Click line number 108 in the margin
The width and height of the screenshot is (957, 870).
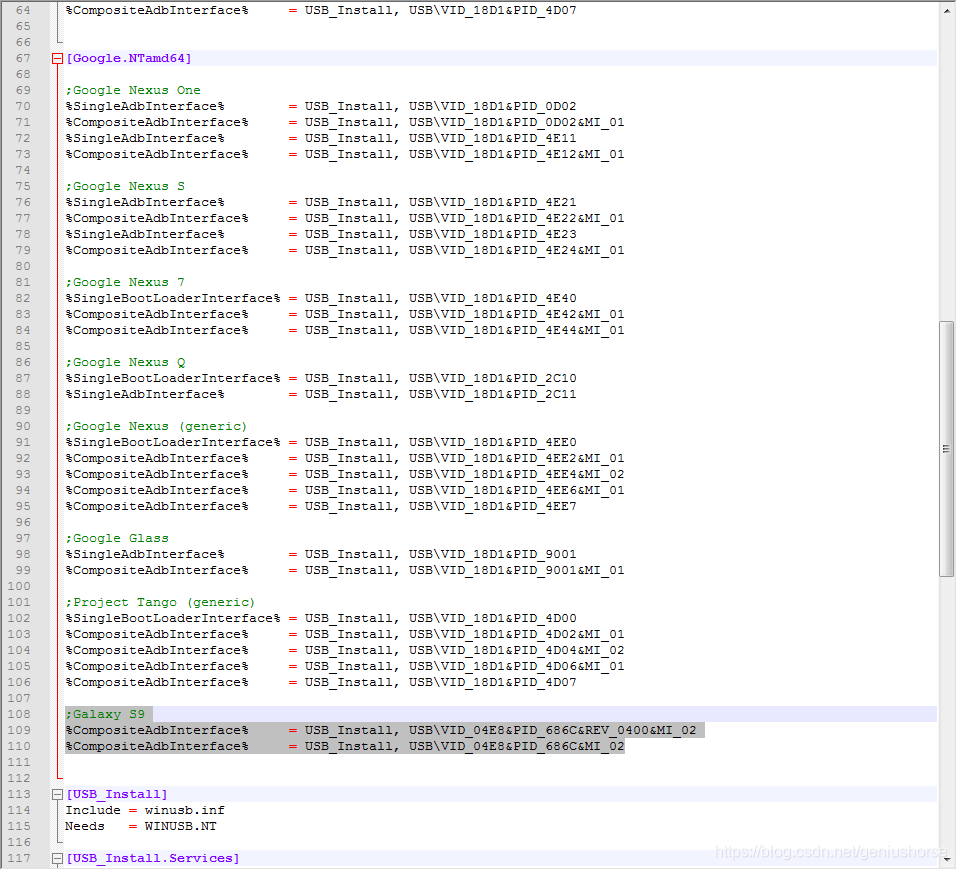pos(19,714)
